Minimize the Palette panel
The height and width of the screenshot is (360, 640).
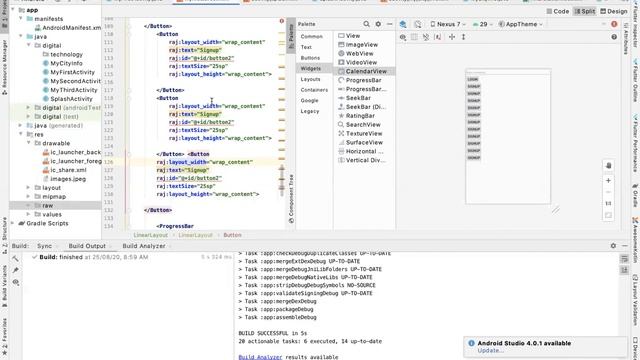(389, 24)
